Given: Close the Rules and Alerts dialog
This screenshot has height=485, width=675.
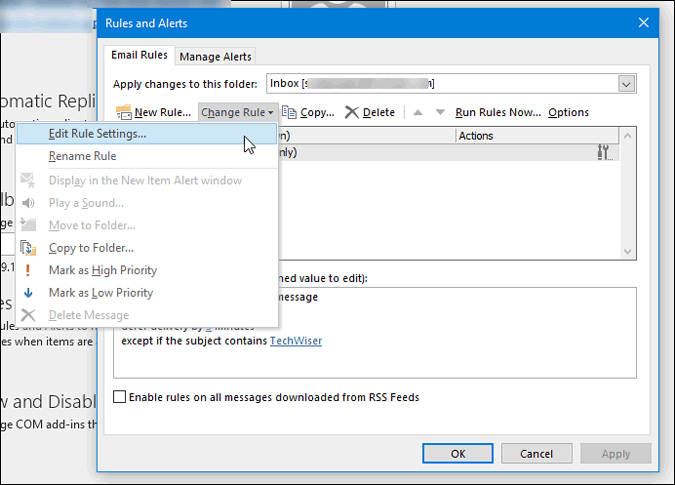Looking at the screenshot, I should click(644, 22).
